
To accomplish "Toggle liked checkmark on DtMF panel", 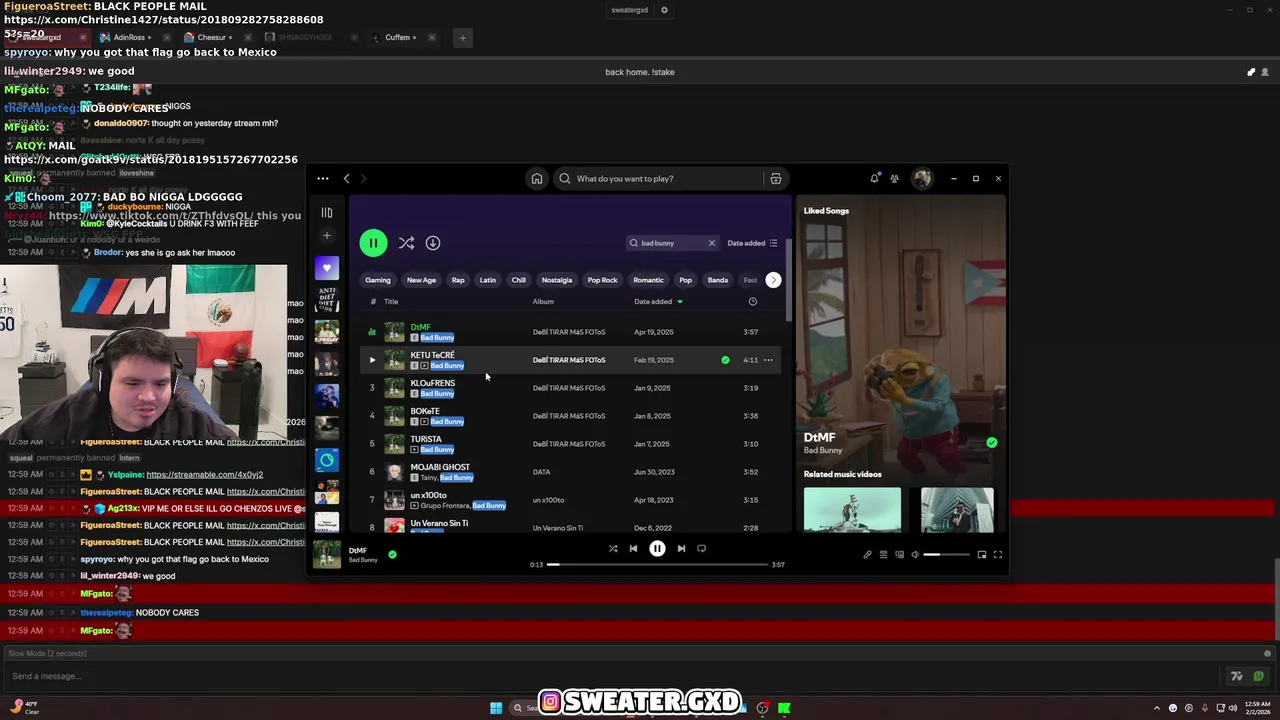I will [991, 442].
